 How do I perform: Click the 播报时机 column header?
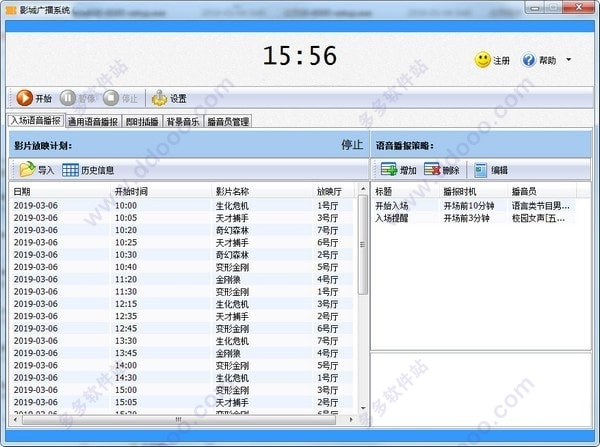[x=474, y=191]
